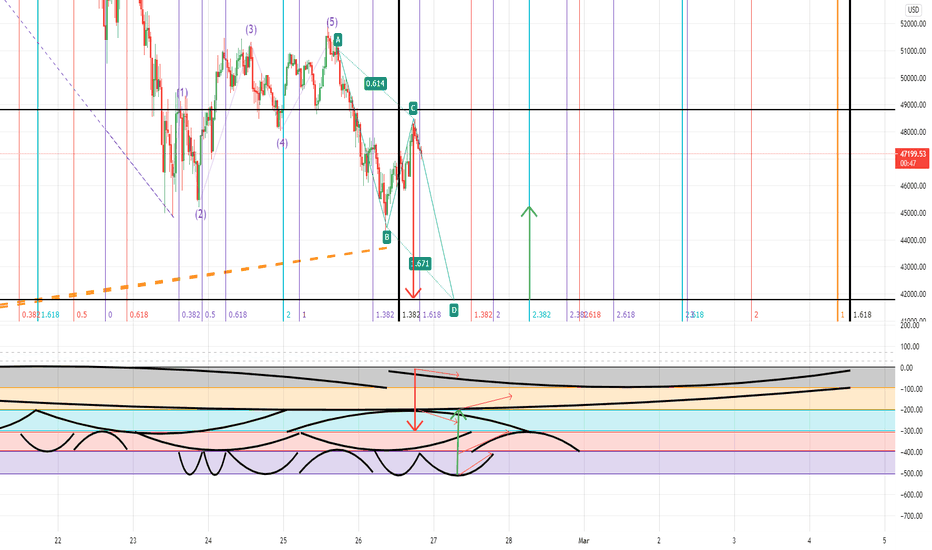Click the current price label 47199.53
This screenshot has width=932, height=550.
click(x=912, y=154)
